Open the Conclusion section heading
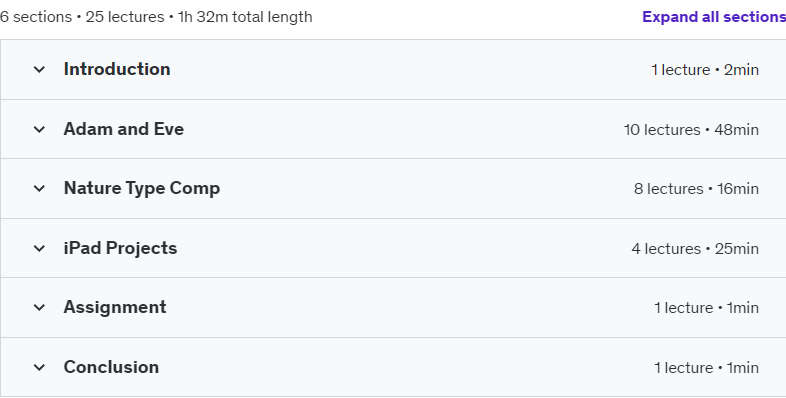This screenshot has height=398, width=786. pos(111,367)
